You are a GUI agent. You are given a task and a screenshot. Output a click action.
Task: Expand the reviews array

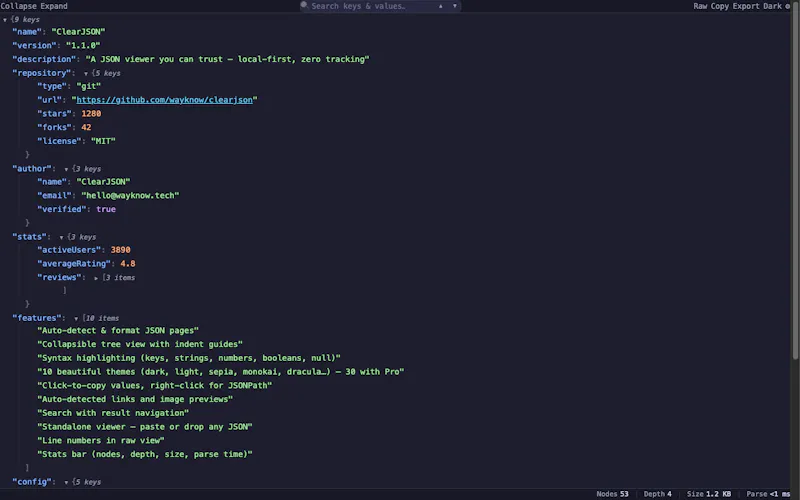[x=96, y=278]
